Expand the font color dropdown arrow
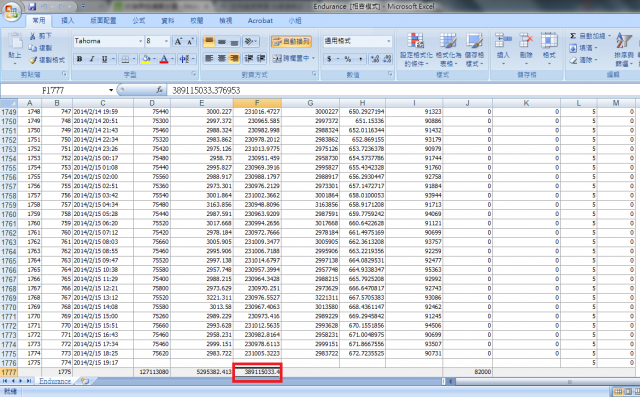640x397 pixels. pos(172,59)
